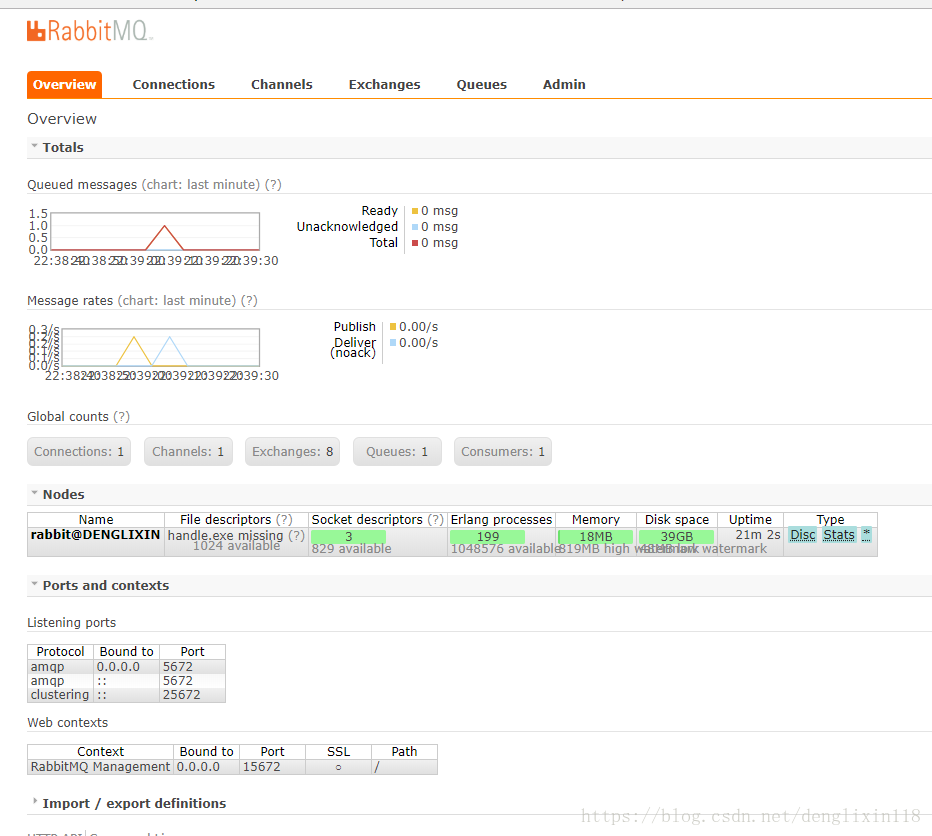932x836 pixels.
Task: Select the '829 available' sockets text
Action: (351, 549)
